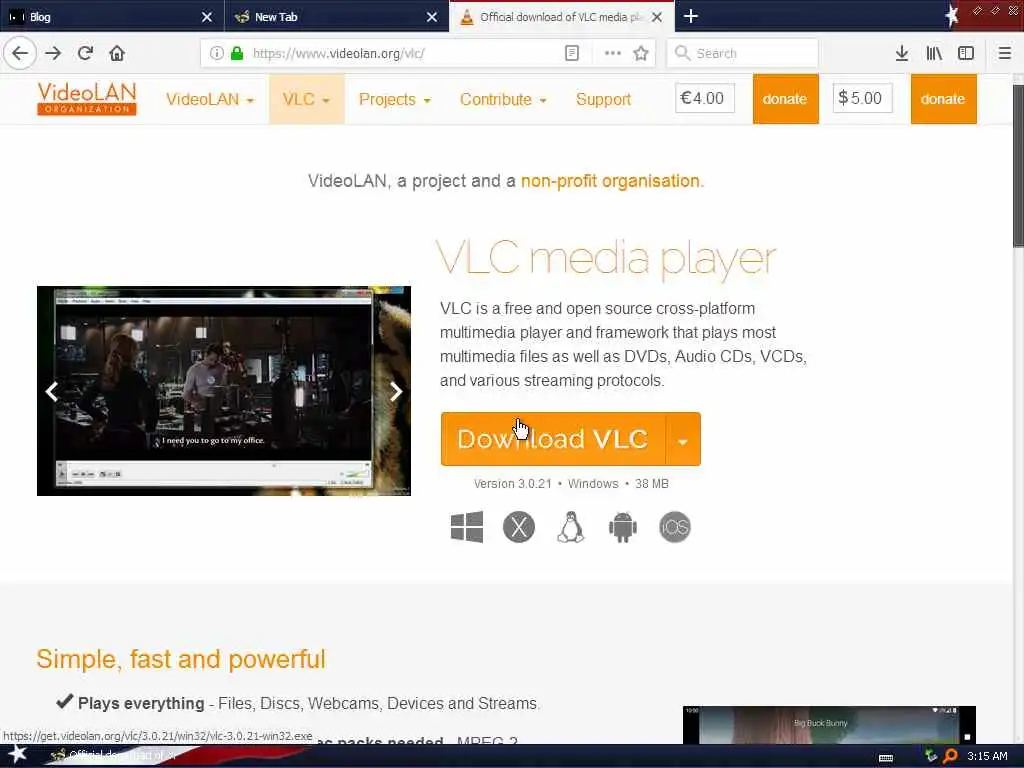Viewport: 1024px width, 768px height.
Task: Open the keyboard icon in system tray
Action: point(886,758)
